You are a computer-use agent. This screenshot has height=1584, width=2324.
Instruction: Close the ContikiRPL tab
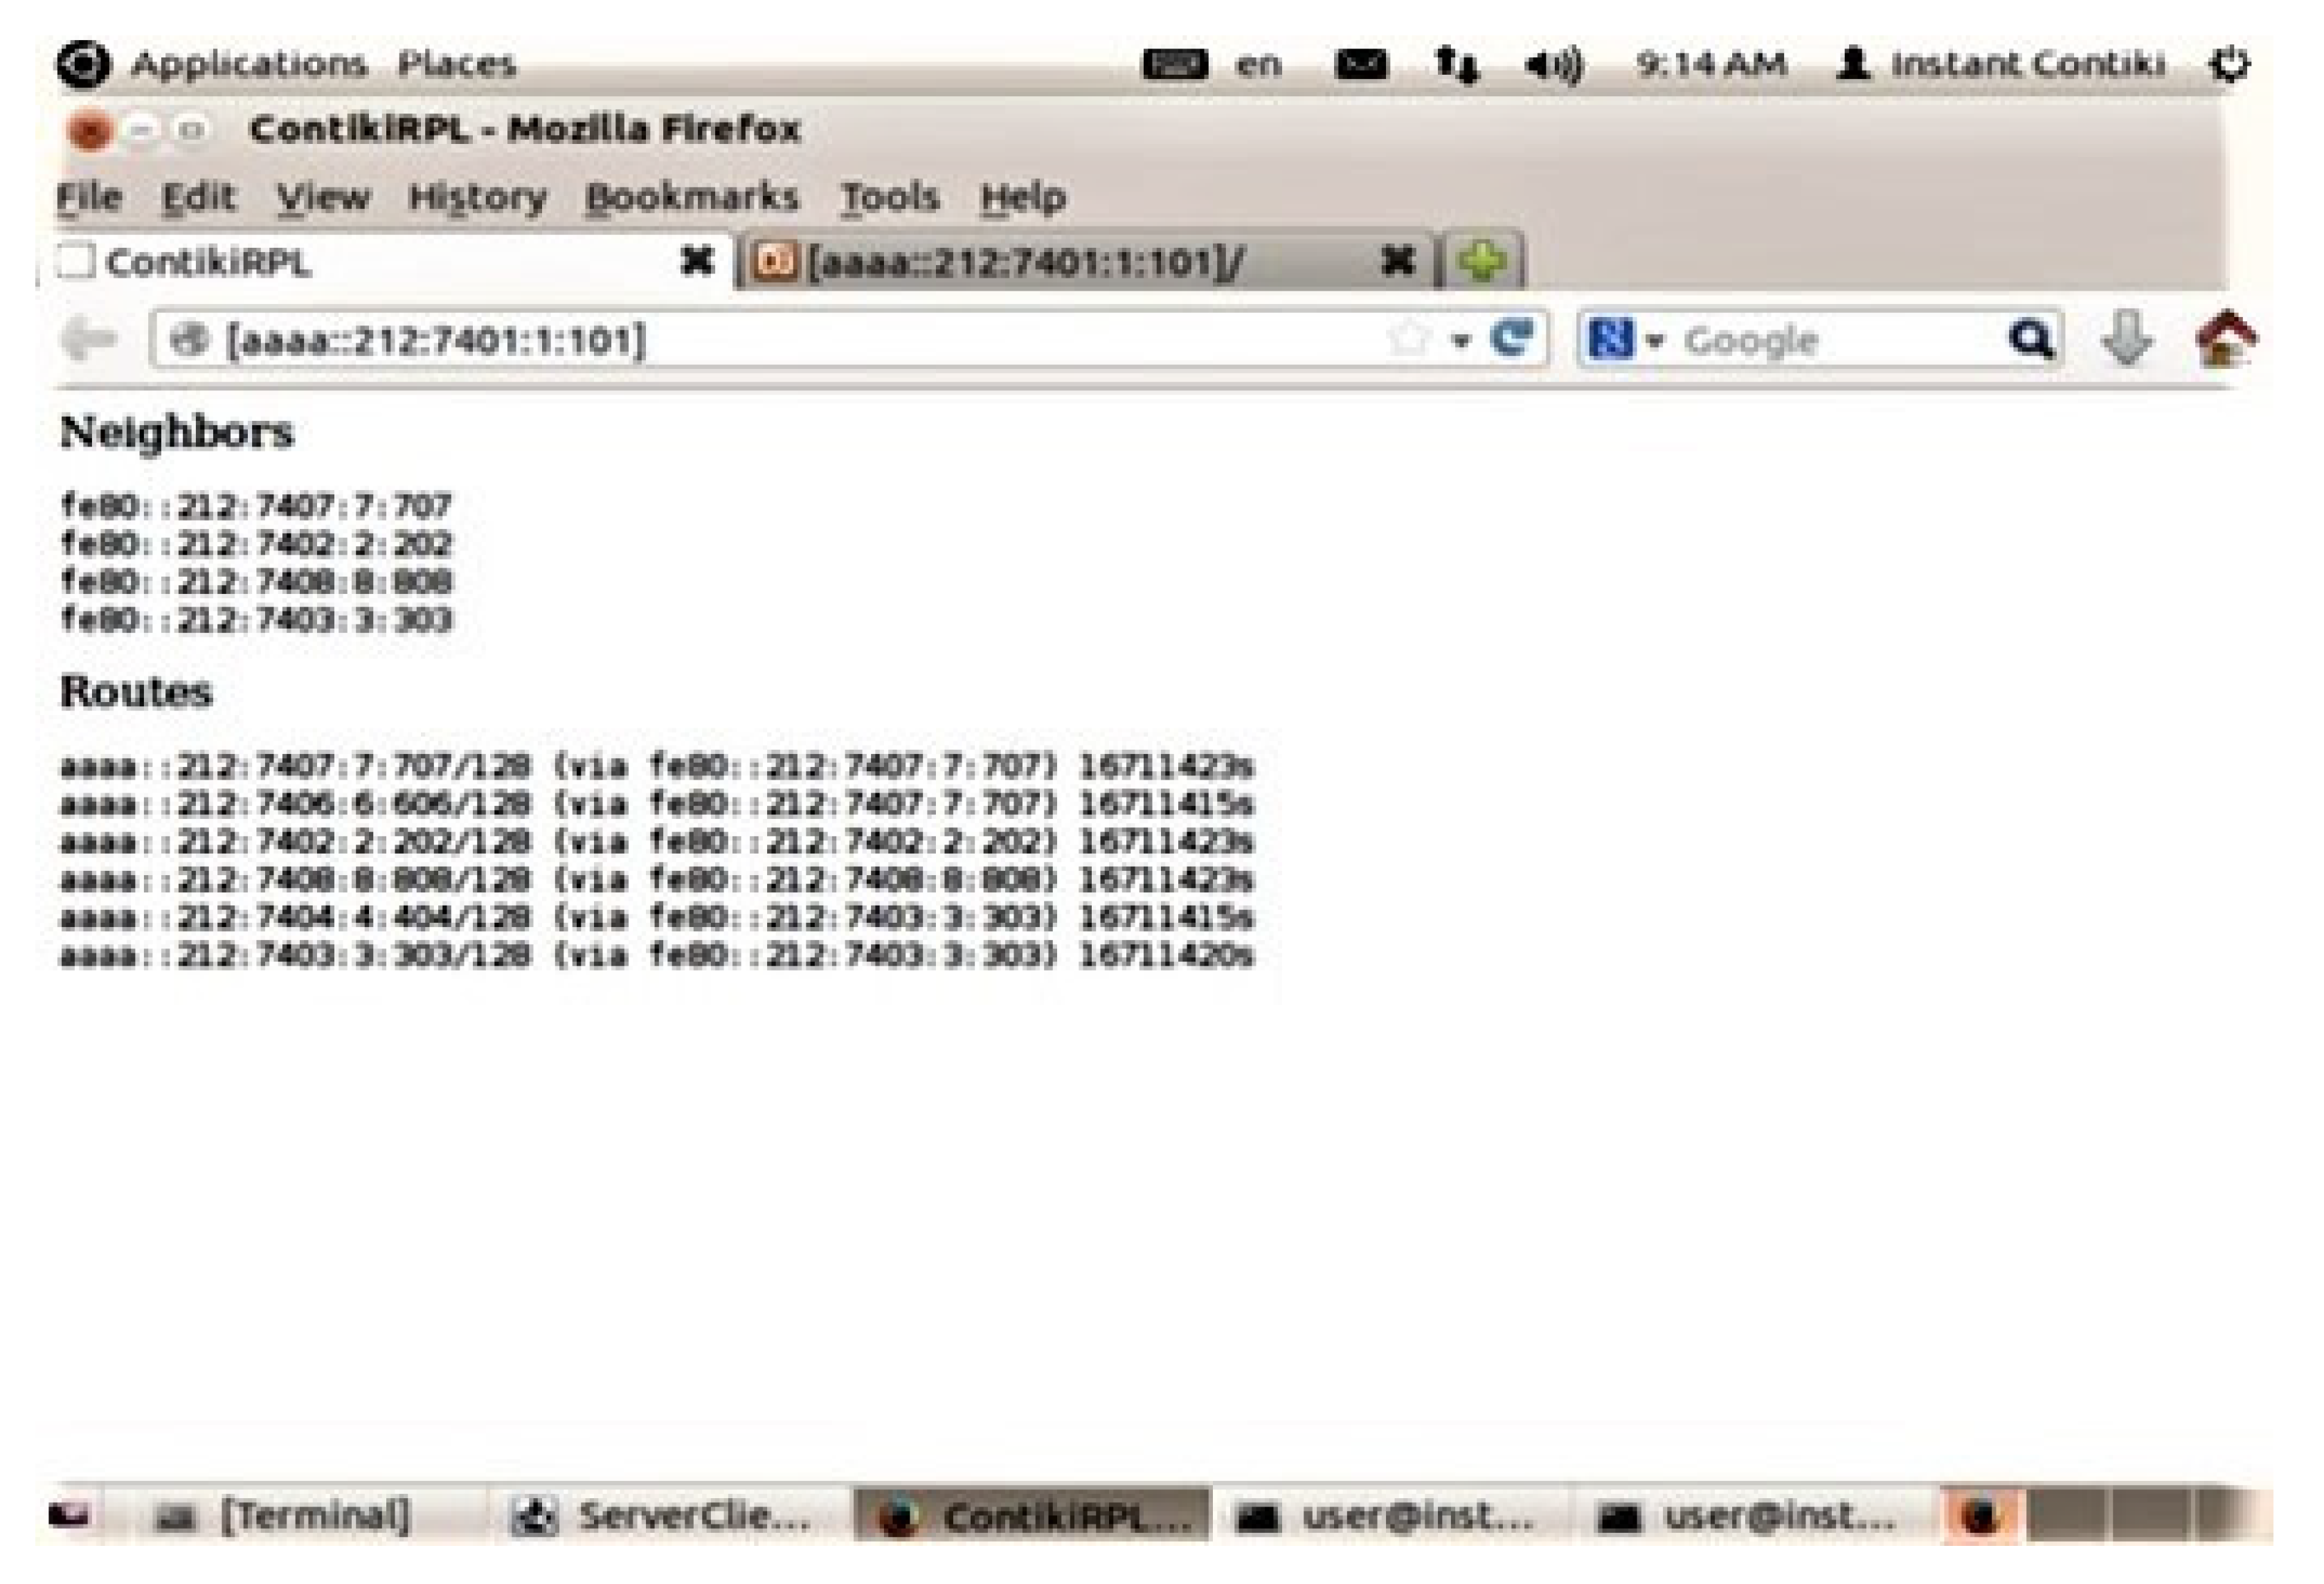(697, 261)
